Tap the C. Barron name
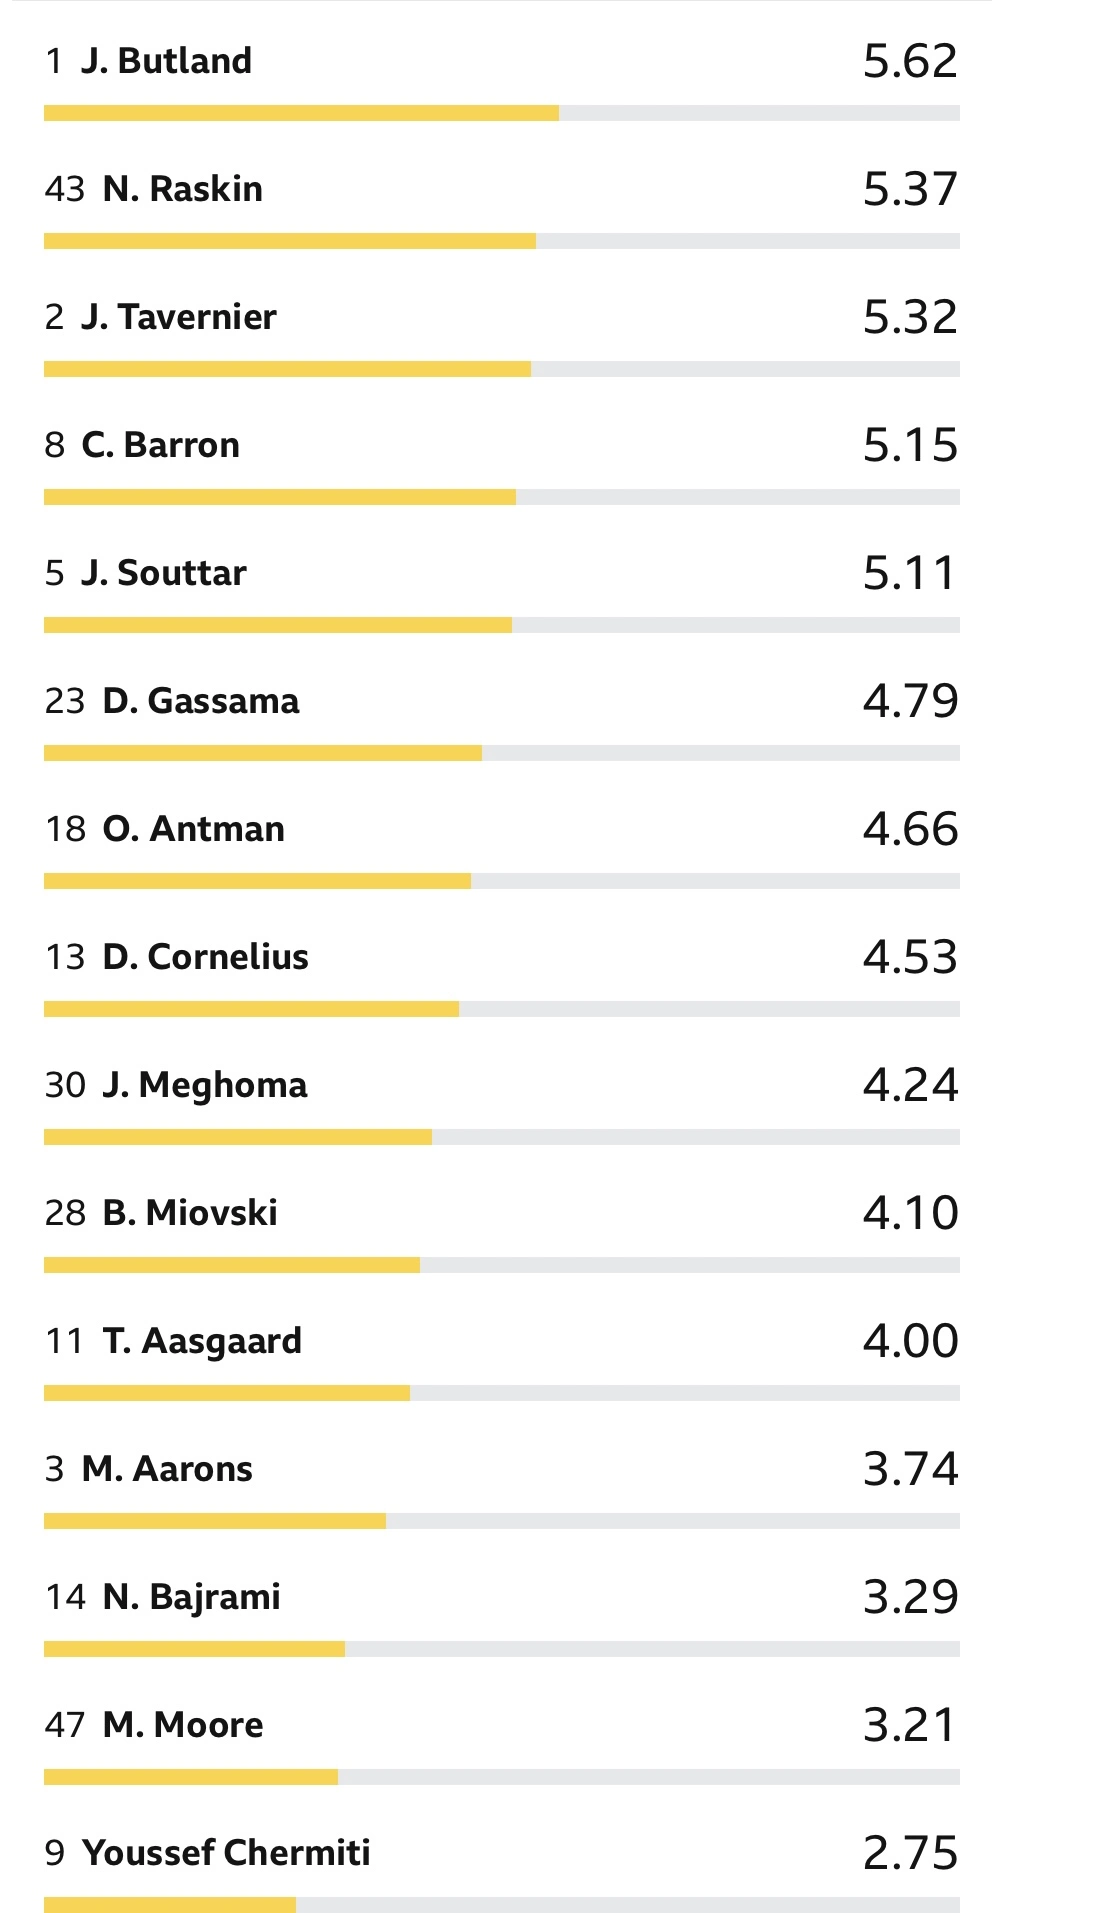The image size is (1104, 1913). point(160,445)
